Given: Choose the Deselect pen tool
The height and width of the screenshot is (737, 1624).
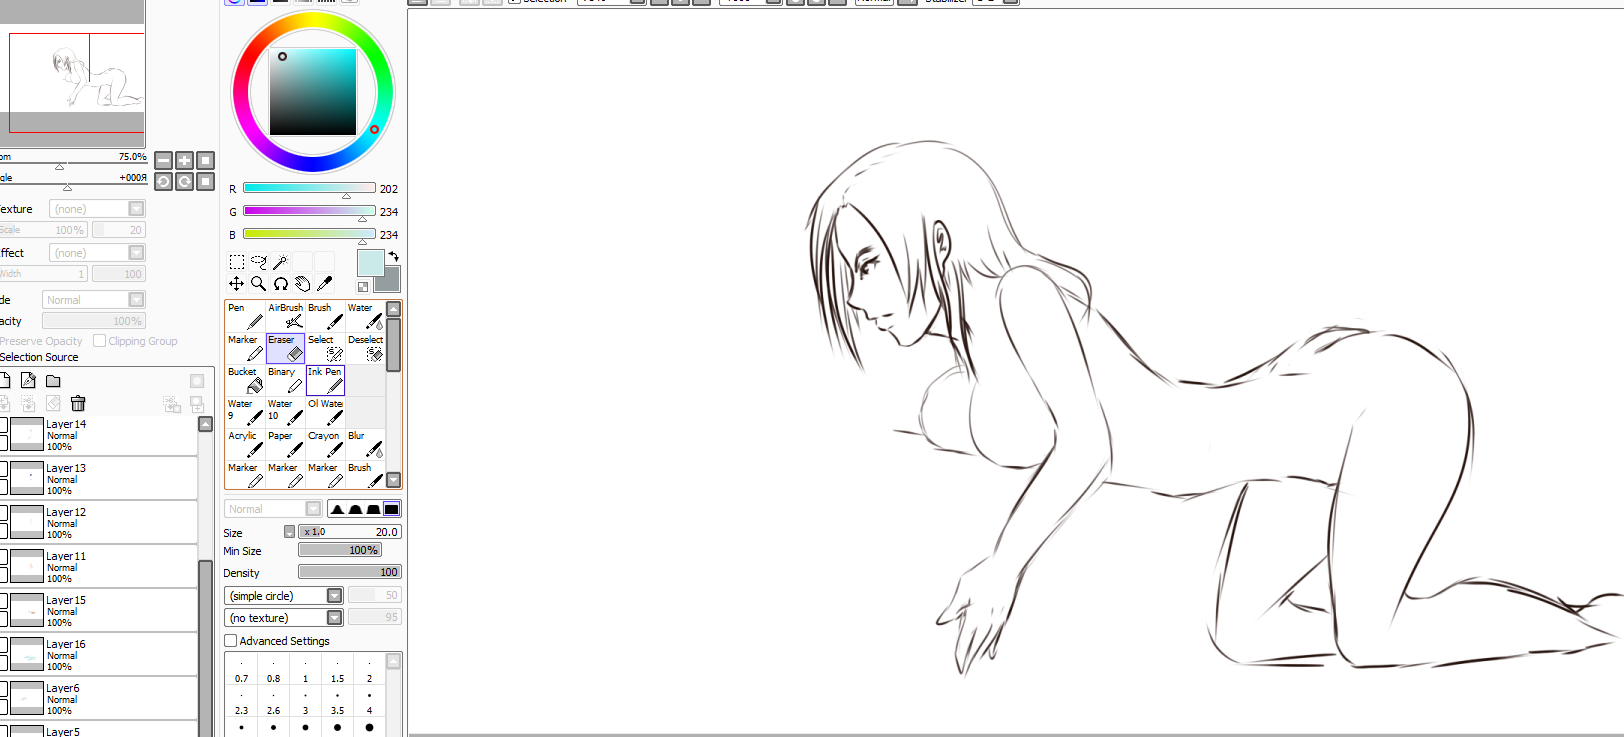Looking at the screenshot, I should pyautogui.click(x=365, y=348).
